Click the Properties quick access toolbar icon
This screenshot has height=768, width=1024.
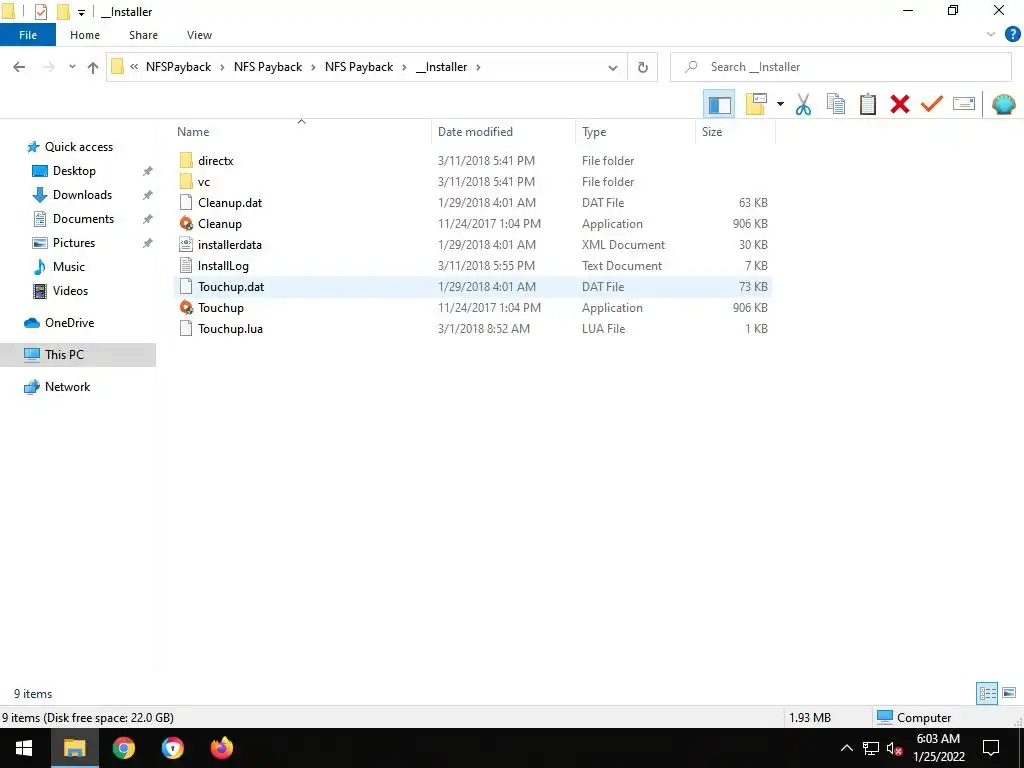(40, 12)
